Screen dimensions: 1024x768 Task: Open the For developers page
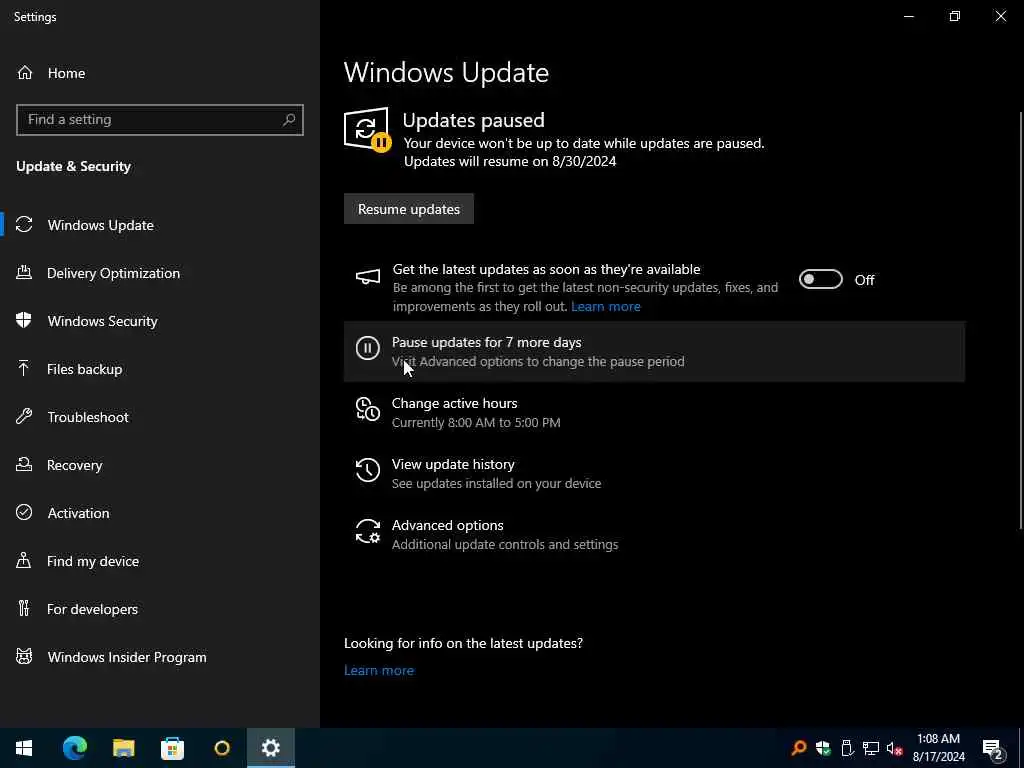[x=160, y=609]
